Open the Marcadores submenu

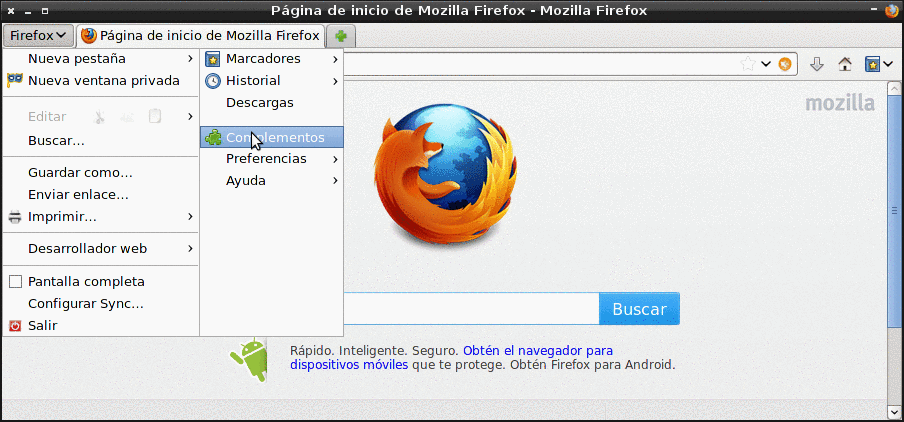272,59
